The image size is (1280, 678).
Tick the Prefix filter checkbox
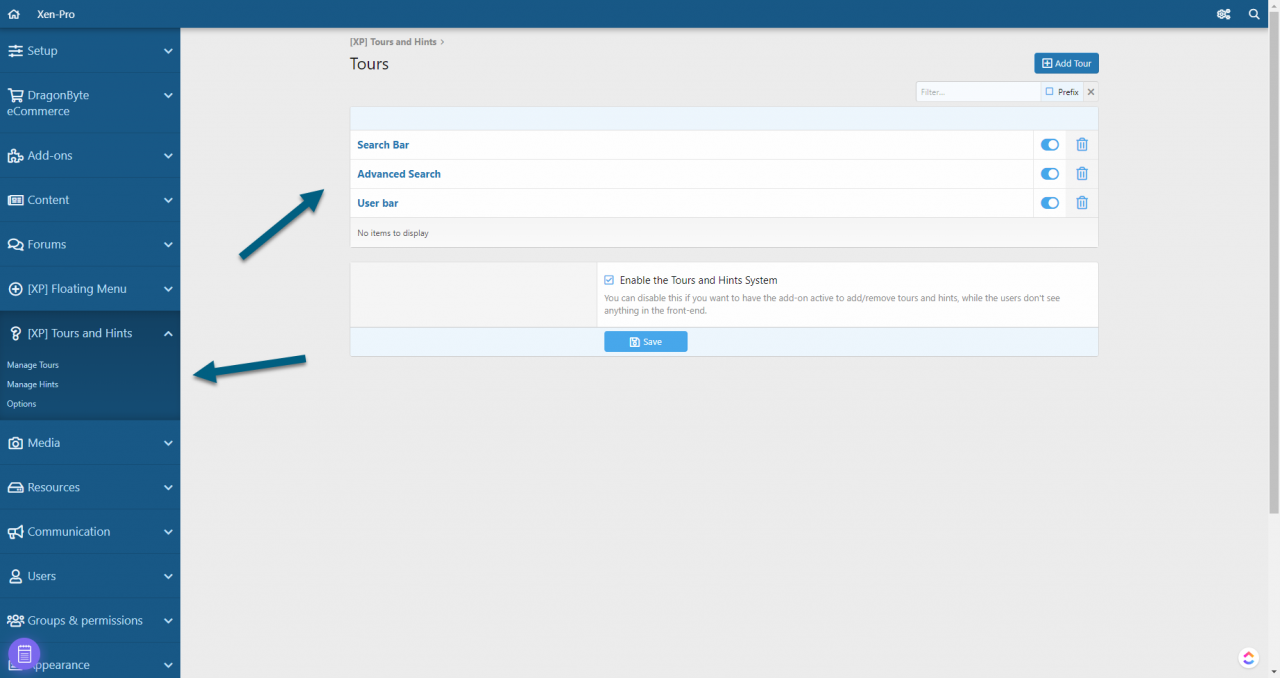[1049, 92]
